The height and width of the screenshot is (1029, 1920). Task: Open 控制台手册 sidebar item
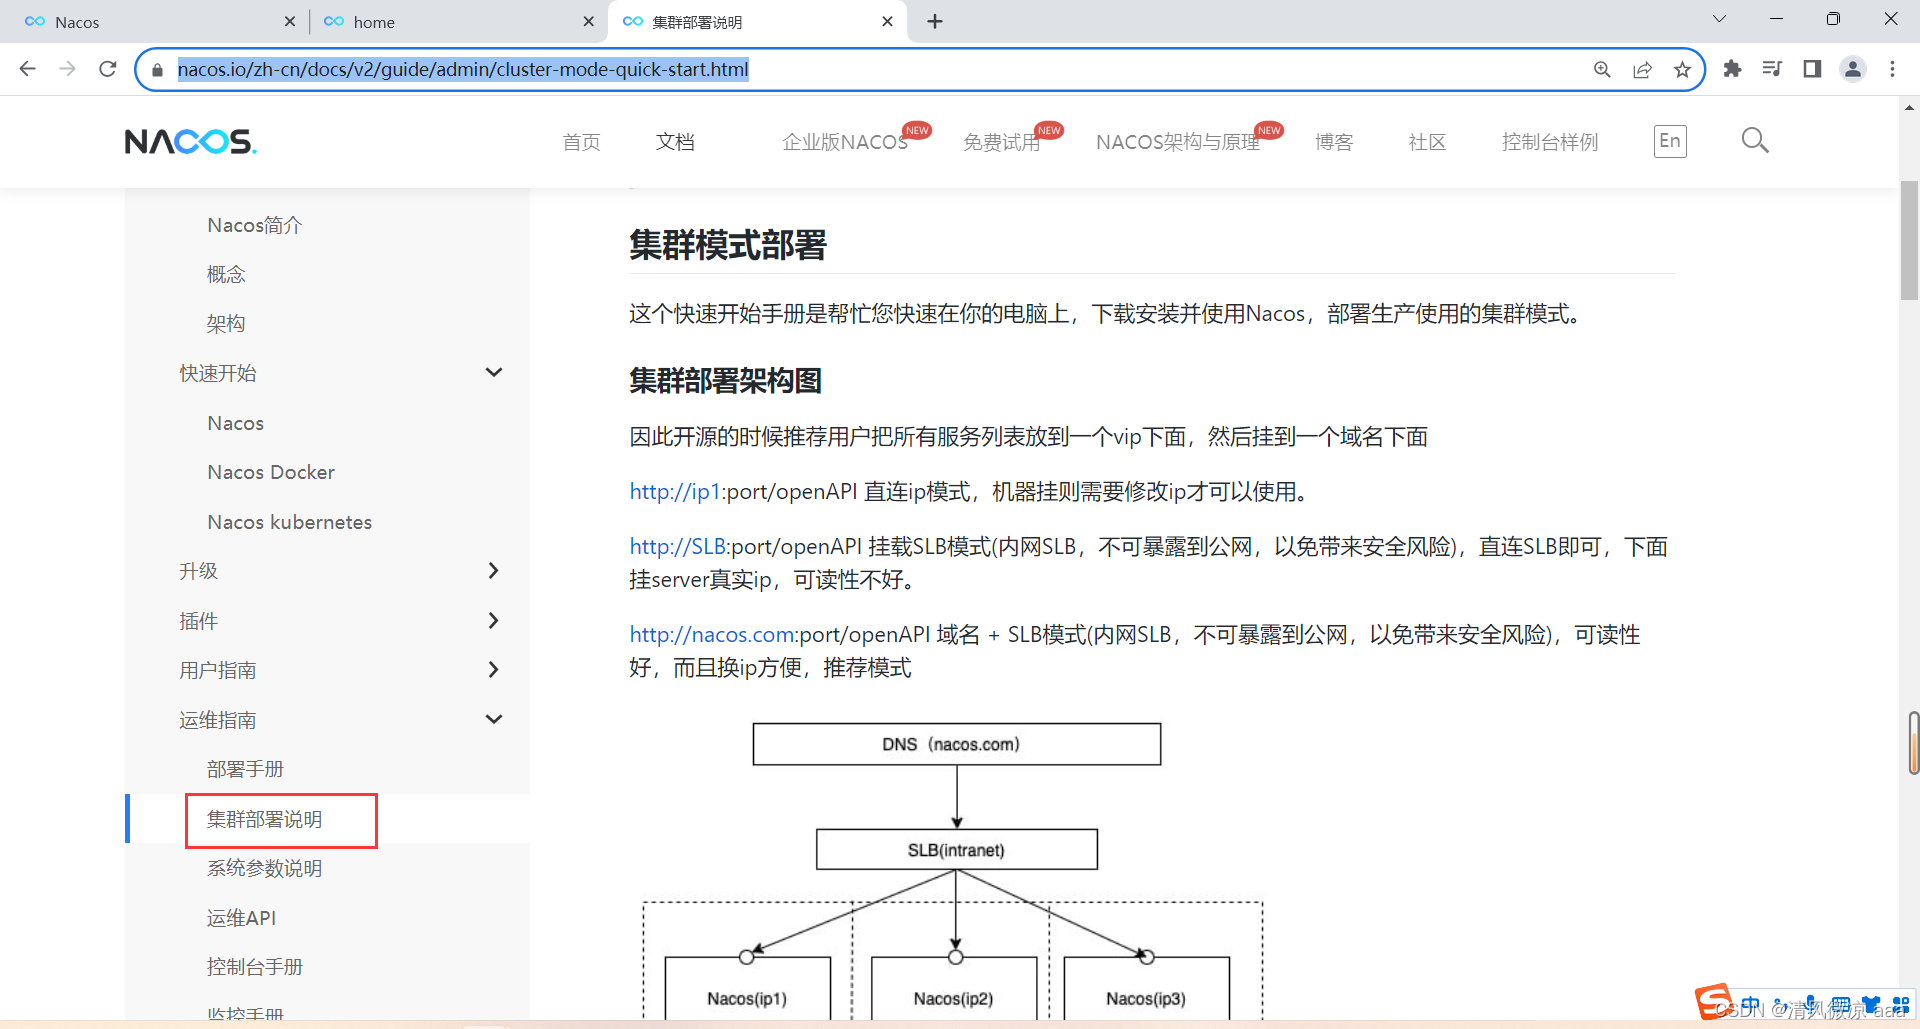pos(254,967)
